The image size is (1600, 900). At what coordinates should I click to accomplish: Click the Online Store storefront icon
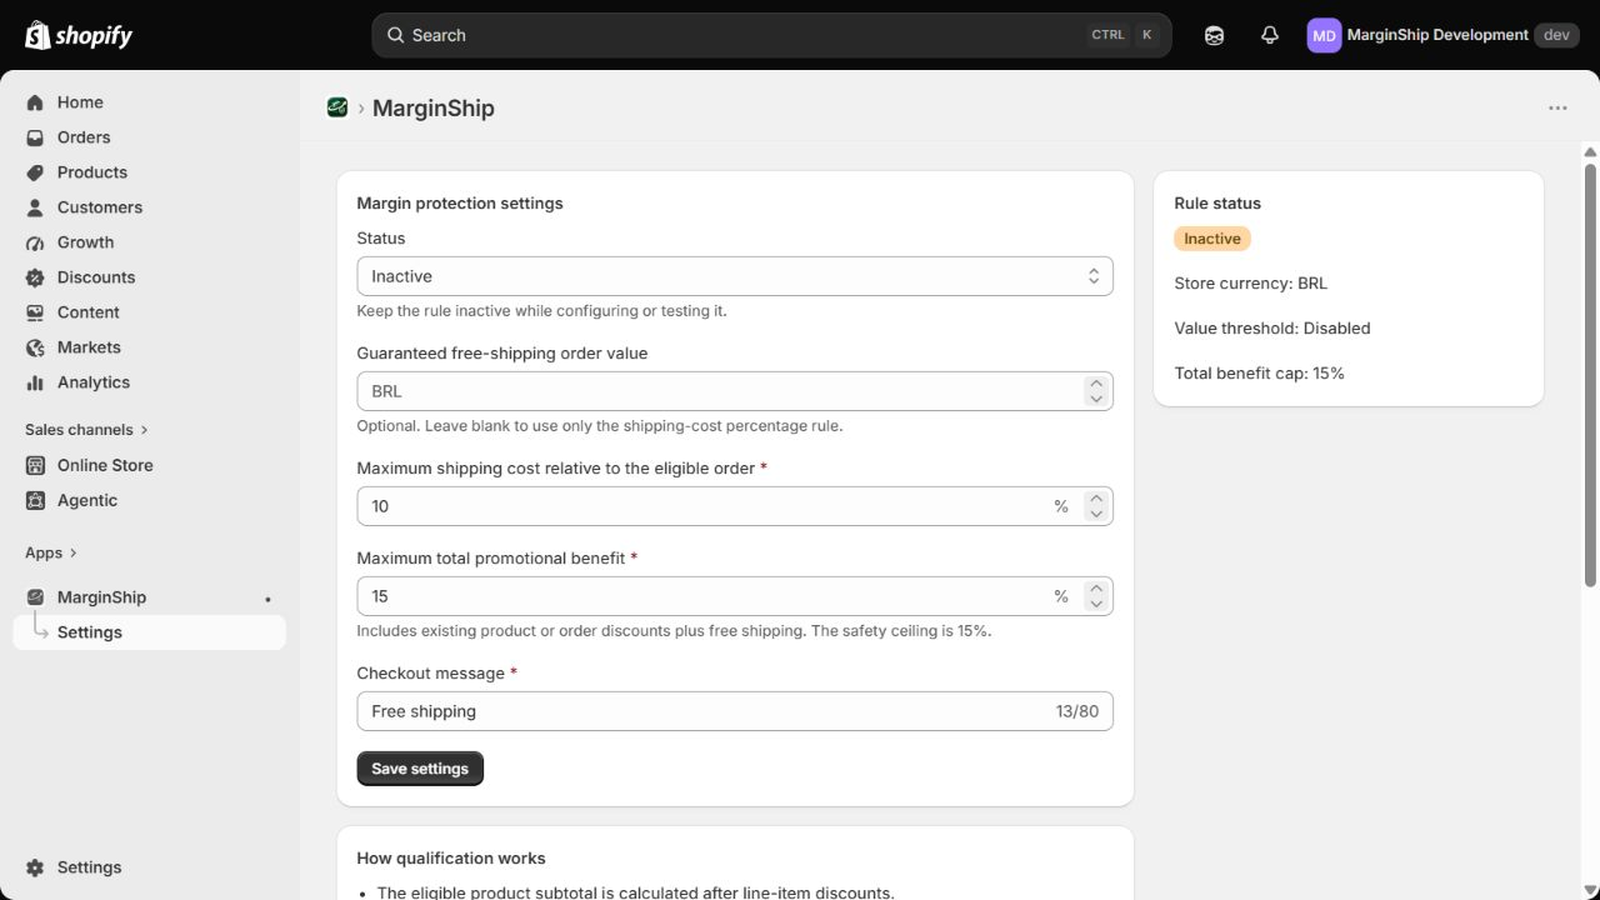pos(35,465)
